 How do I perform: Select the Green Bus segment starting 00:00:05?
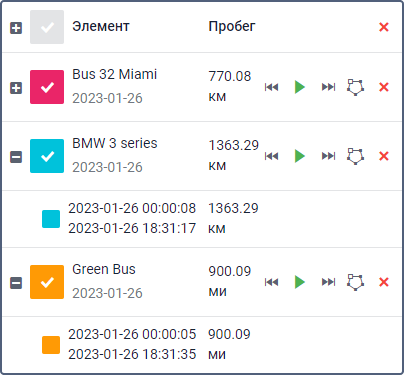pyautogui.click(x=202, y=344)
